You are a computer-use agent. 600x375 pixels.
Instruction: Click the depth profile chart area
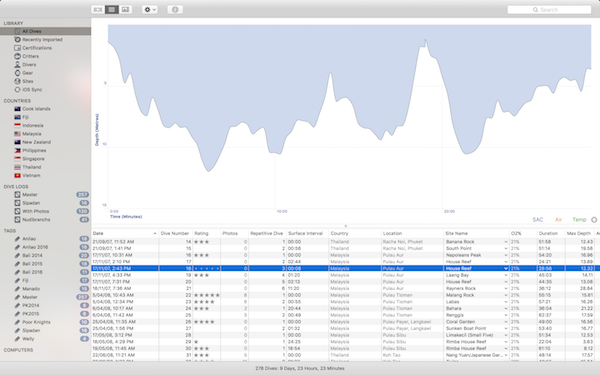(349, 117)
